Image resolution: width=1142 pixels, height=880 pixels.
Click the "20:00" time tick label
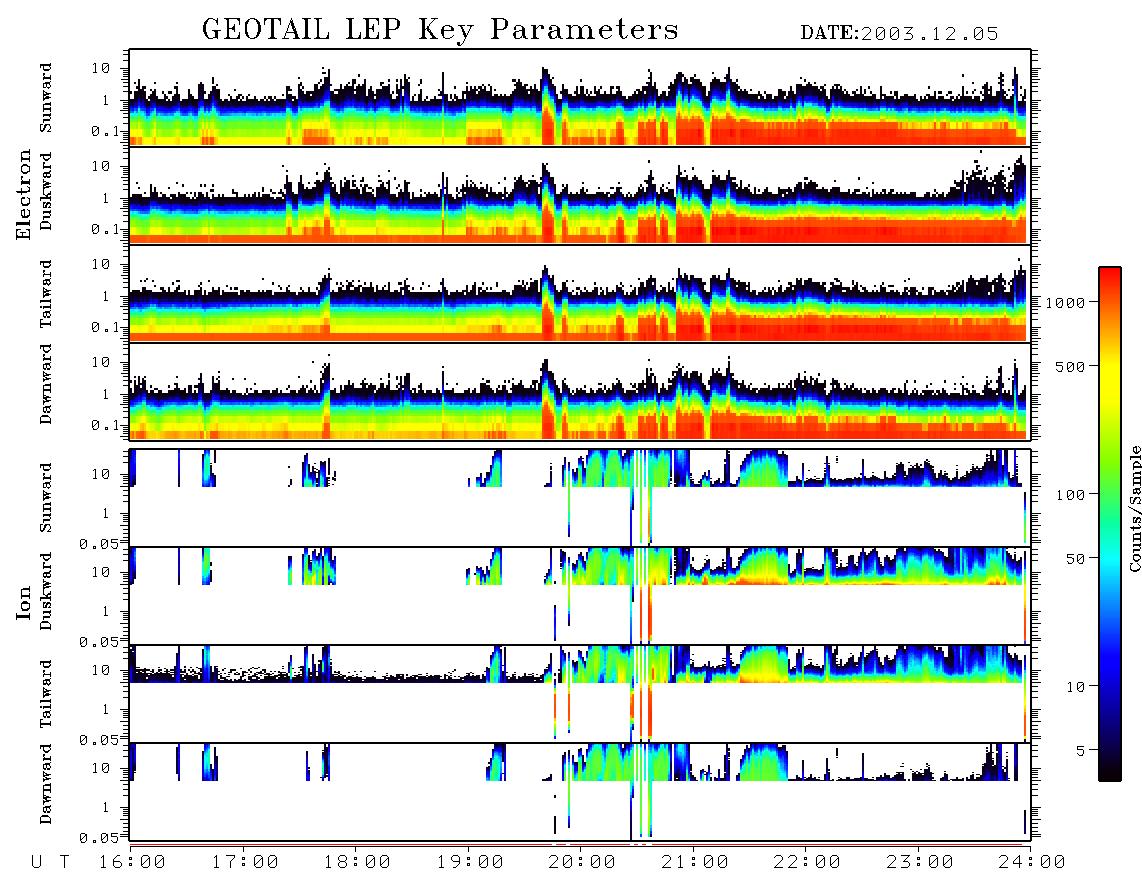click(x=583, y=863)
